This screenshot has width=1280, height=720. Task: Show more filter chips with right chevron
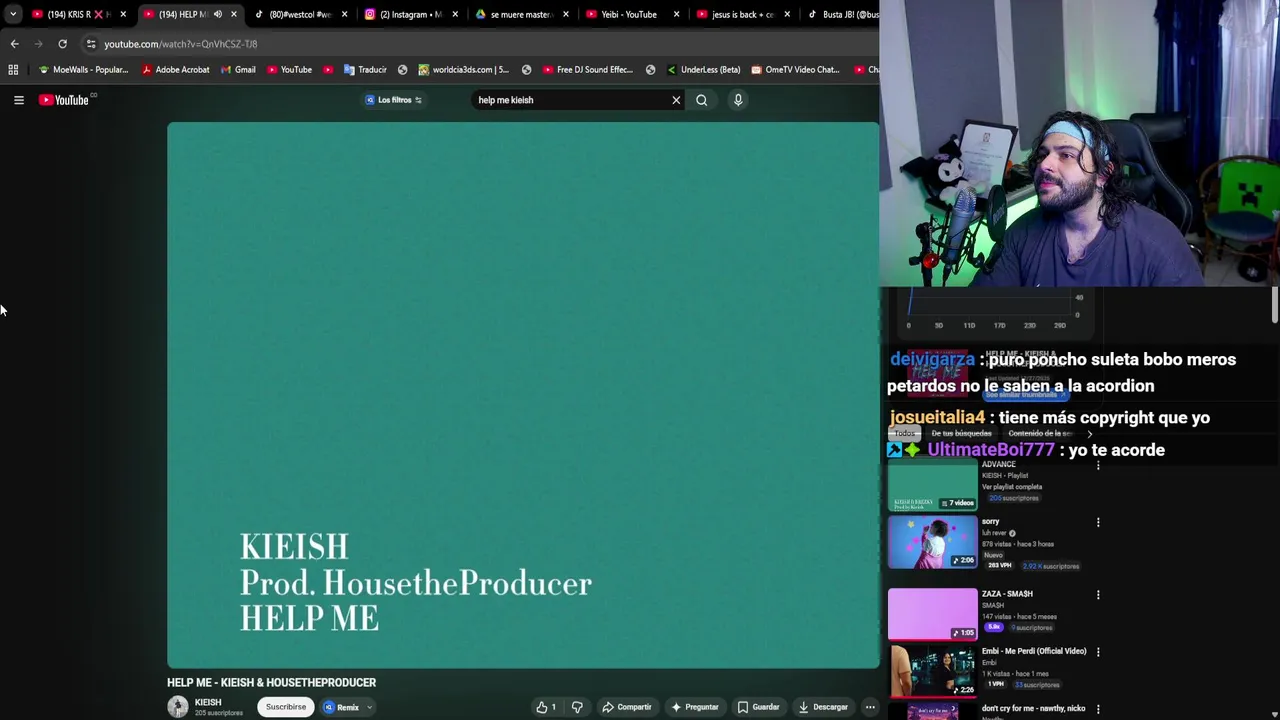click(1090, 434)
